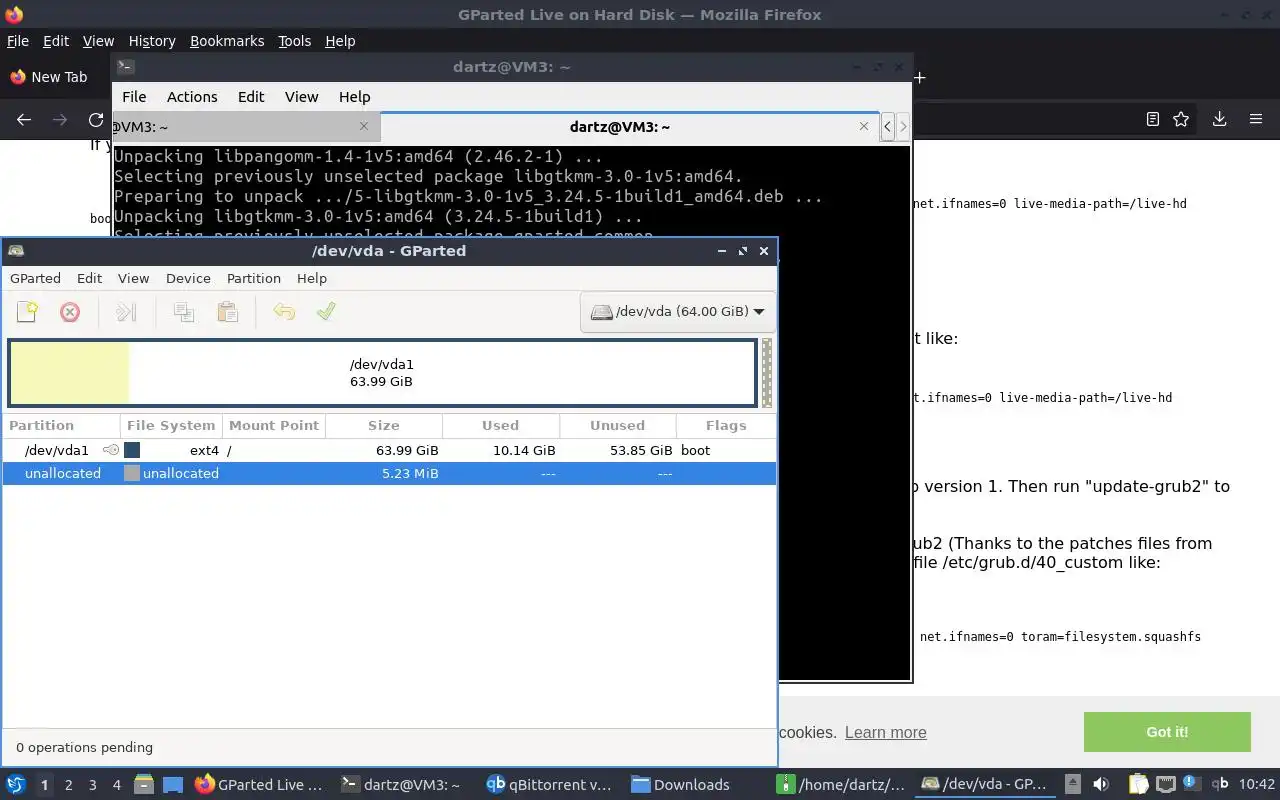Click the qBittorrent tray icon
The image size is (1280, 800).
1220,785
